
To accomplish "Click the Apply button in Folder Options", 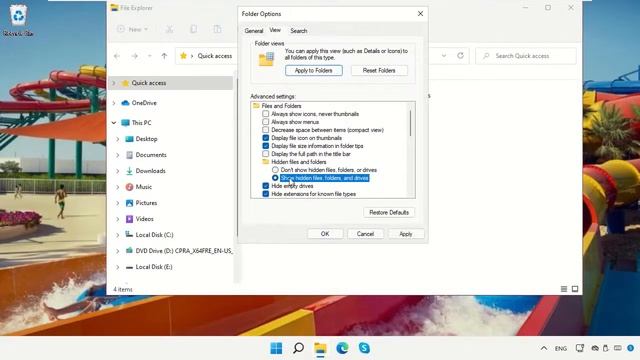I will click(x=406, y=234).
